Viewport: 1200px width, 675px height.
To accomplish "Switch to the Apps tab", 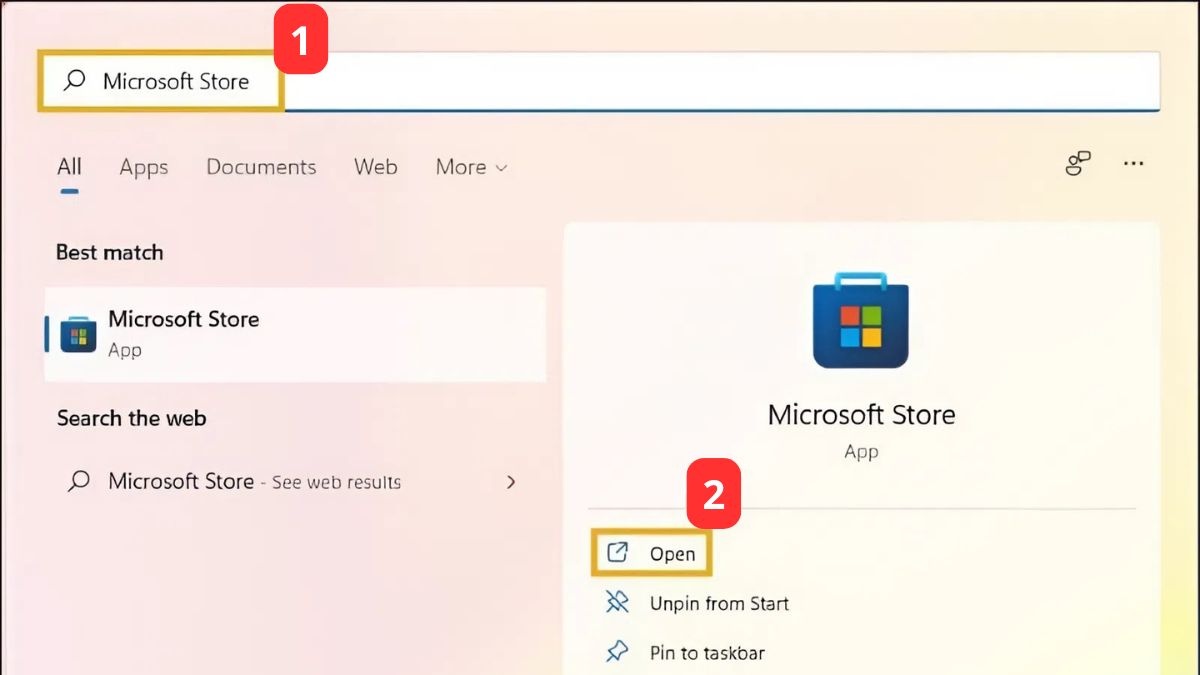I will point(144,167).
